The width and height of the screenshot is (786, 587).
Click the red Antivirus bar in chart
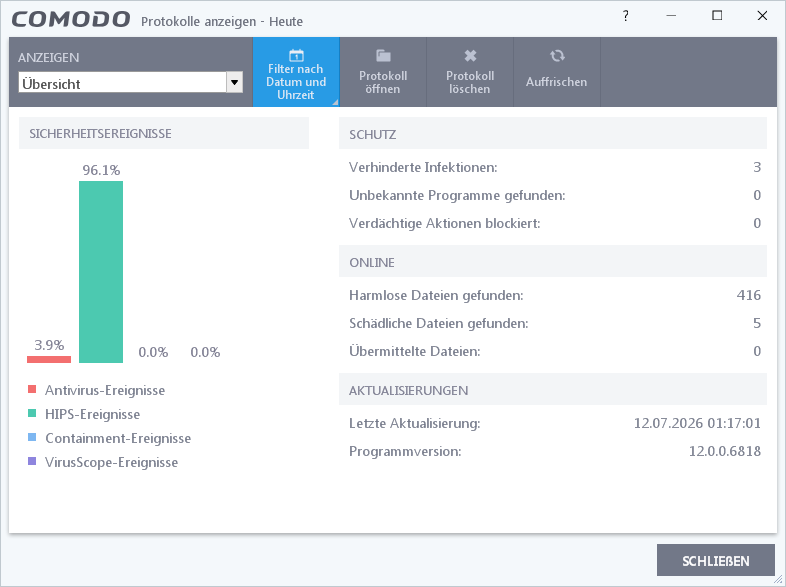[49, 359]
